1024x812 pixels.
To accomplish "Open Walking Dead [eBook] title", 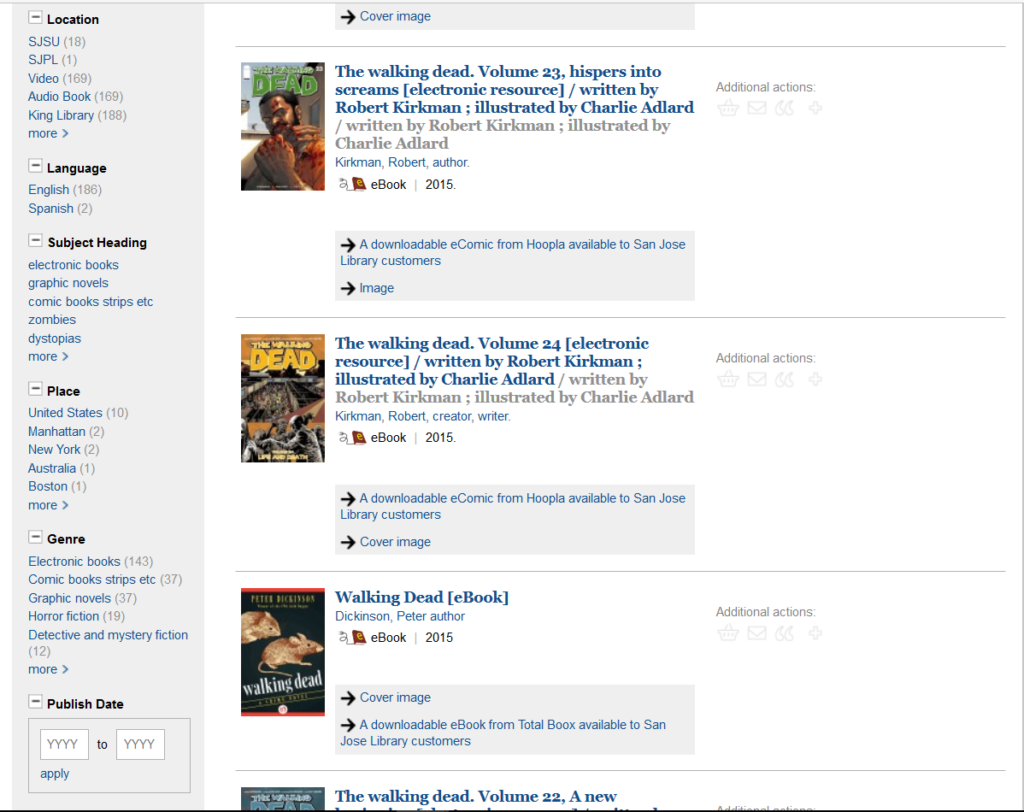I will click(422, 597).
